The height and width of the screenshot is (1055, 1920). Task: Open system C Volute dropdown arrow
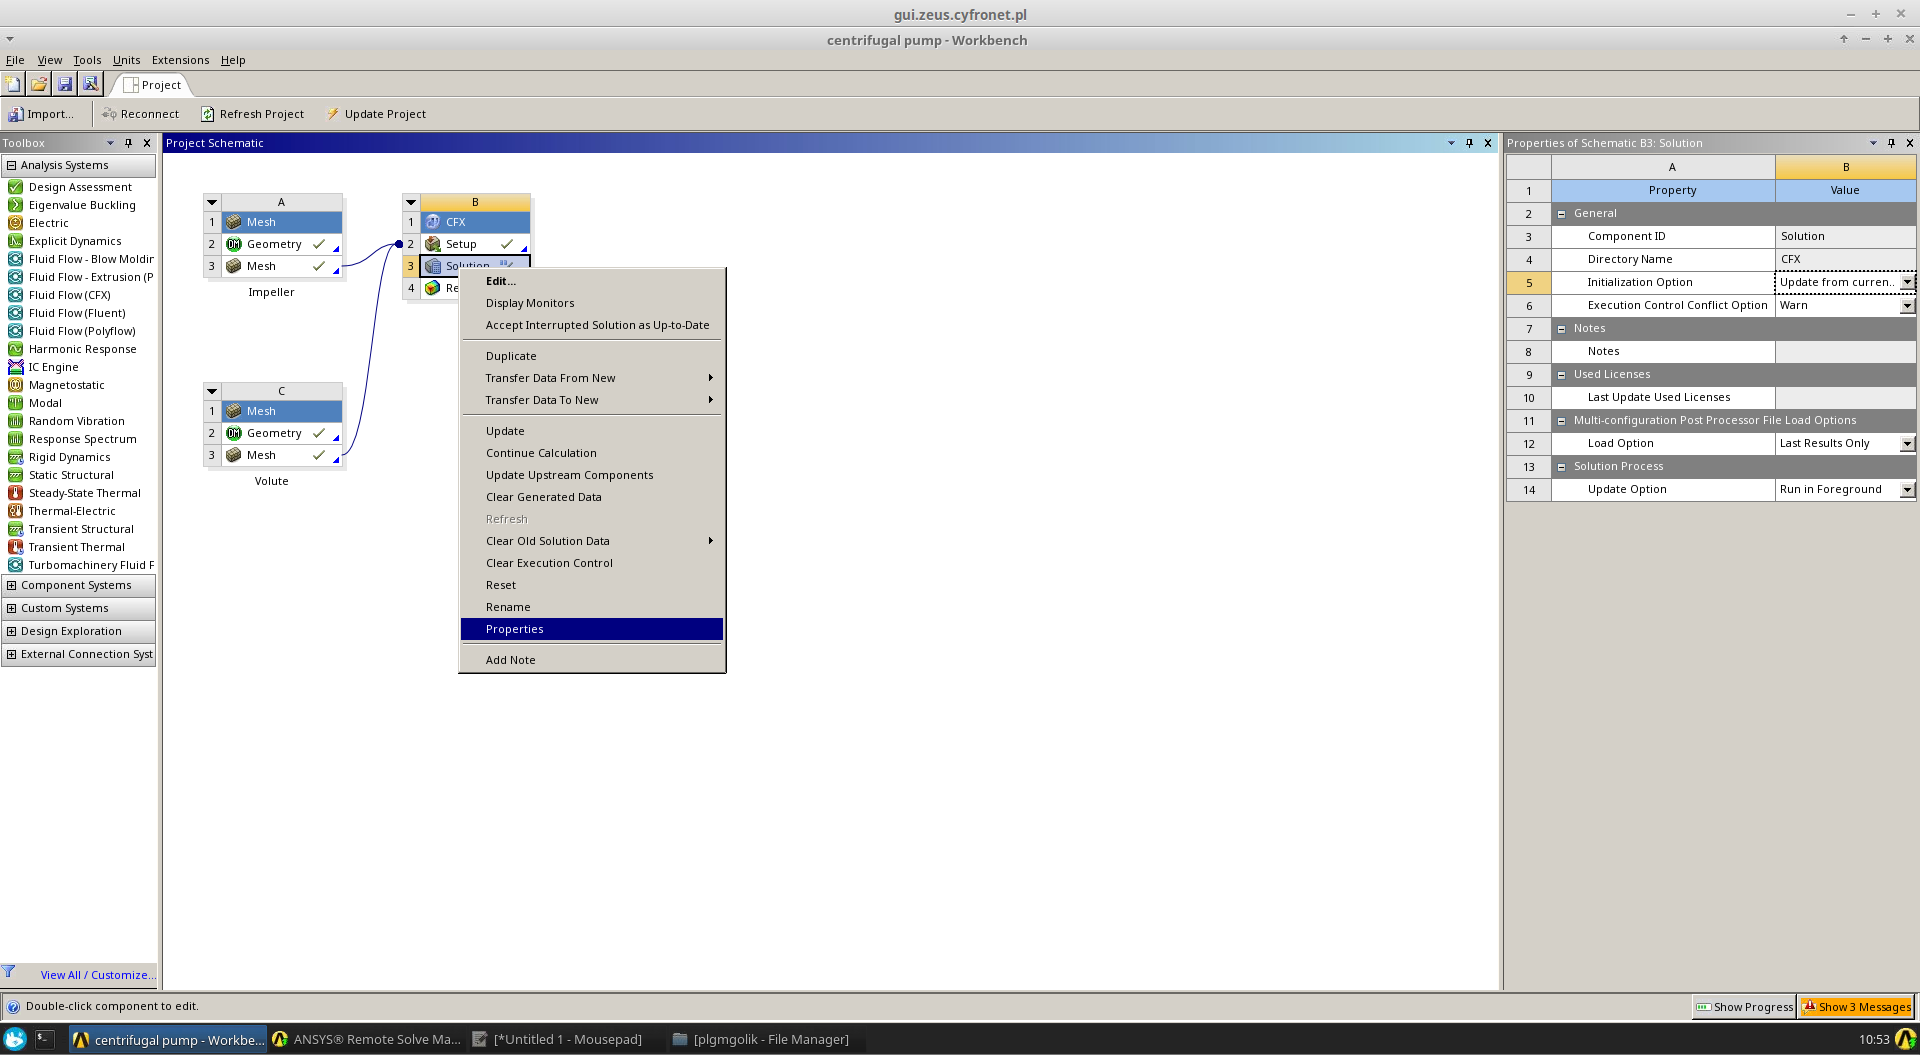pyautogui.click(x=212, y=391)
